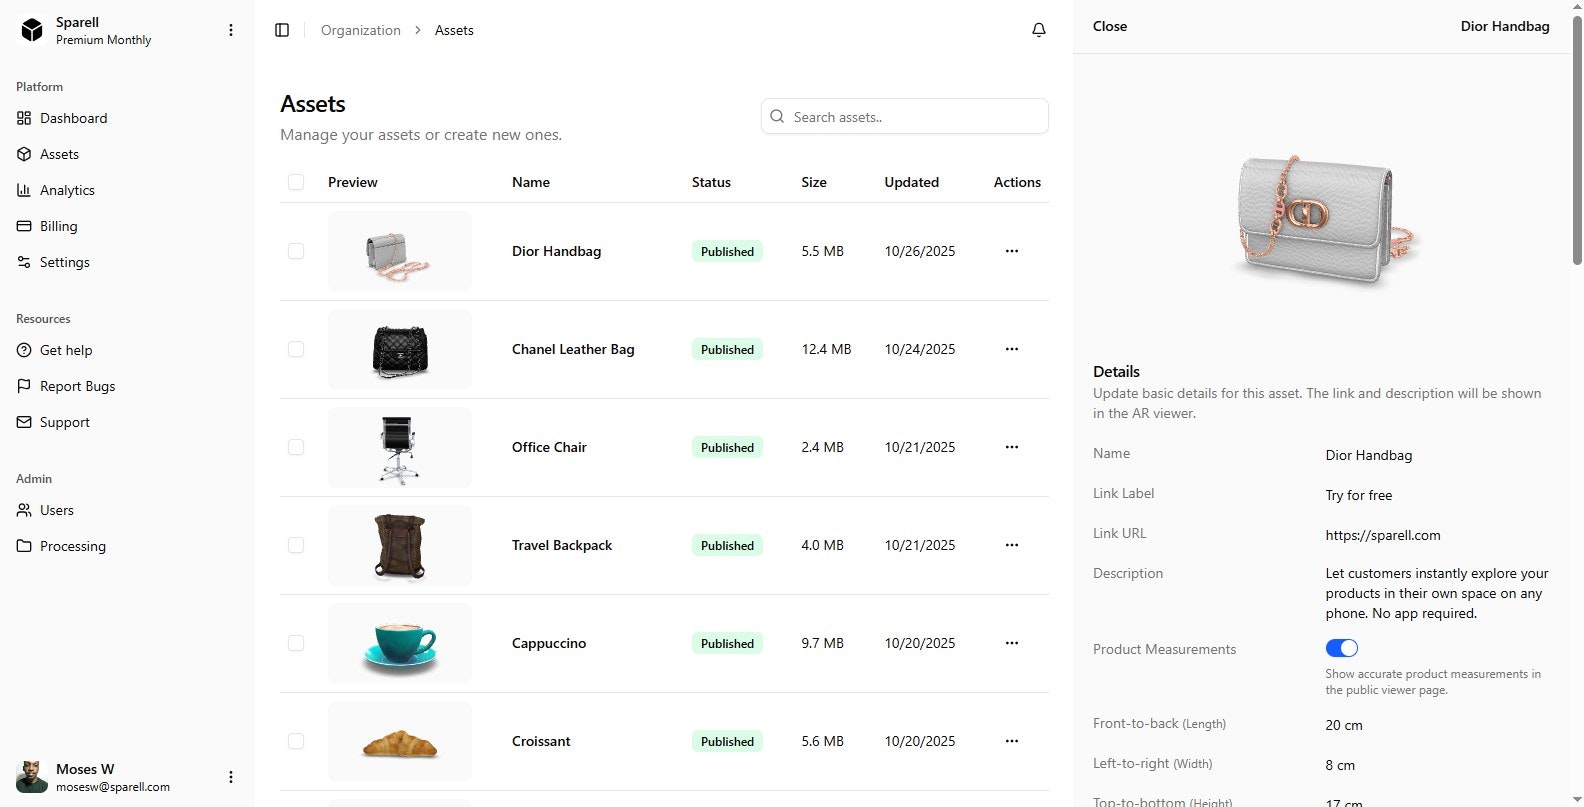
Task: Click the Report Bugs flag icon
Action: pyautogui.click(x=24, y=386)
